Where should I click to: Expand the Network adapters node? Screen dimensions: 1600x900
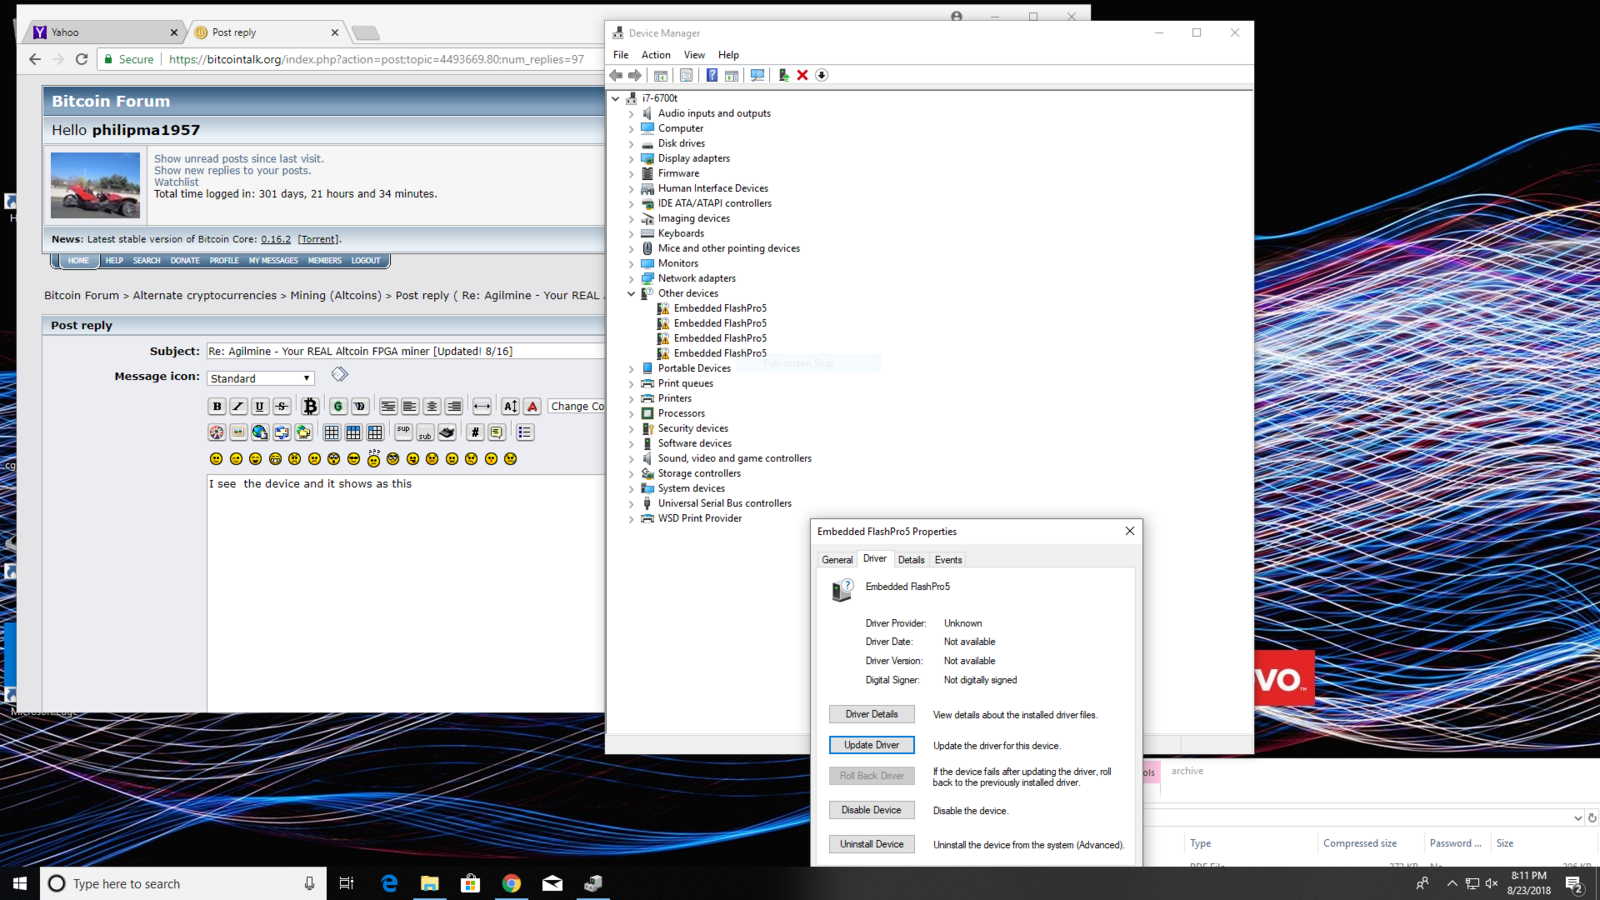click(x=631, y=279)
